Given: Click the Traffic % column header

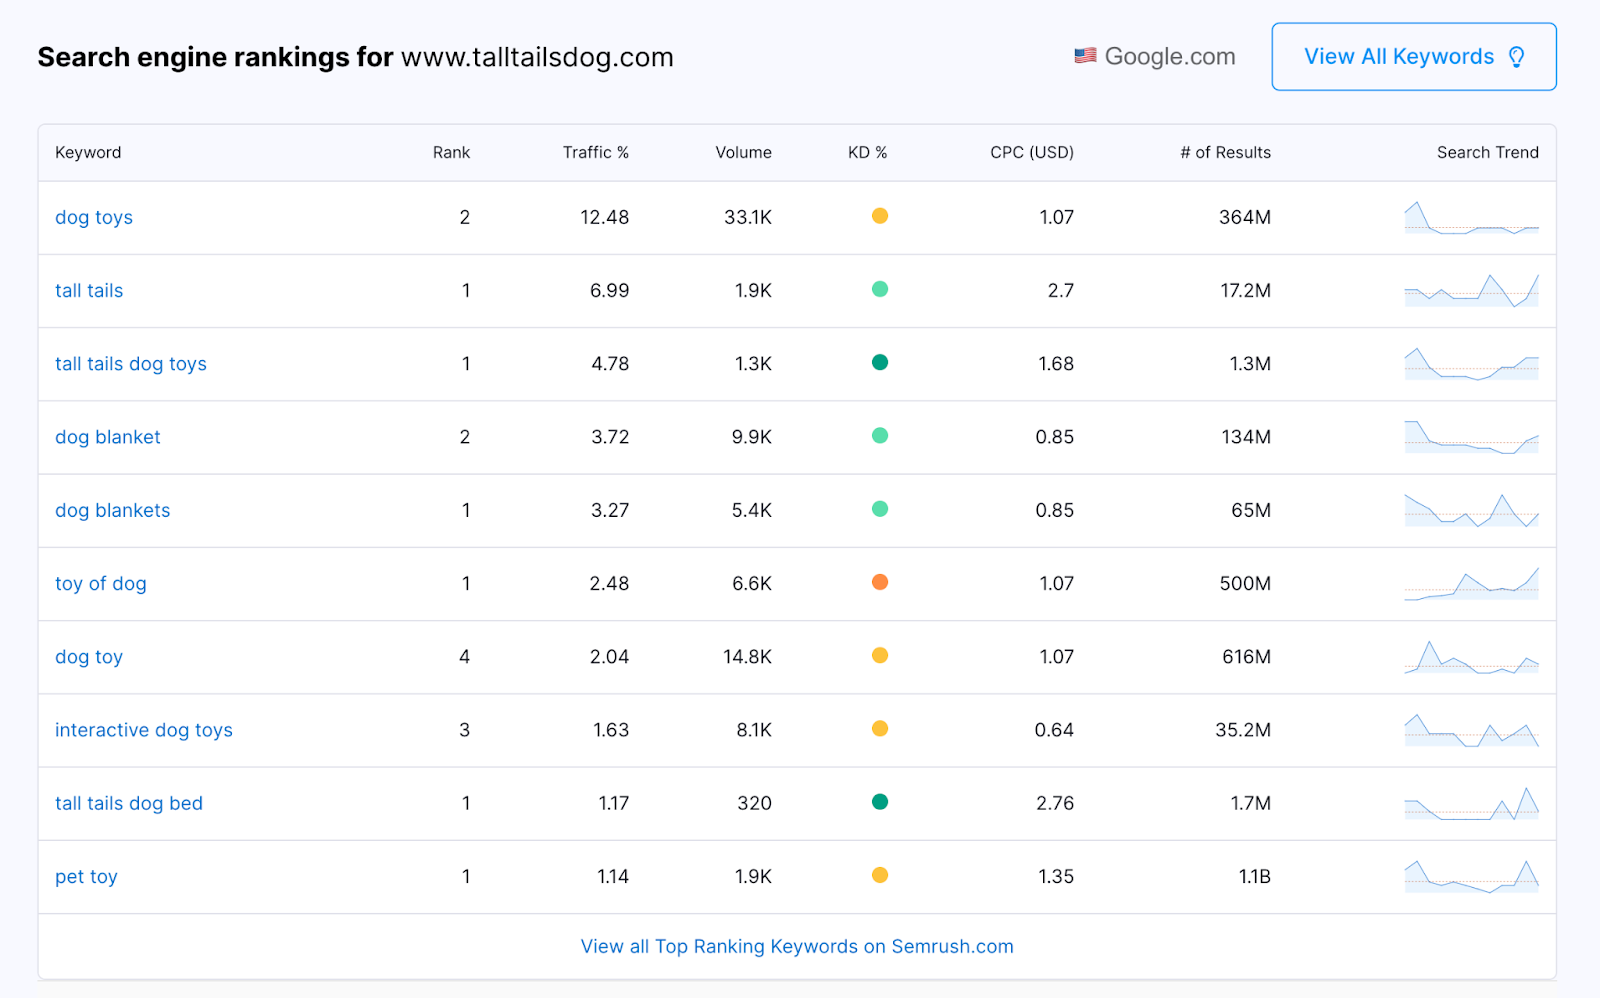Looking at the screenshot, I should click(596, 153).
